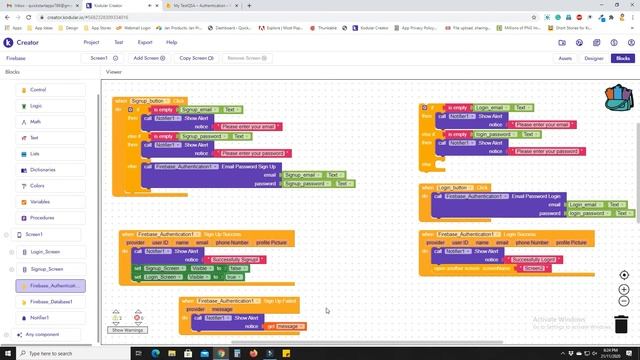Select Signup_Screen component blocks
Image resolution: width=640 pixels, height=360 pixels.
tap(51, 269)
